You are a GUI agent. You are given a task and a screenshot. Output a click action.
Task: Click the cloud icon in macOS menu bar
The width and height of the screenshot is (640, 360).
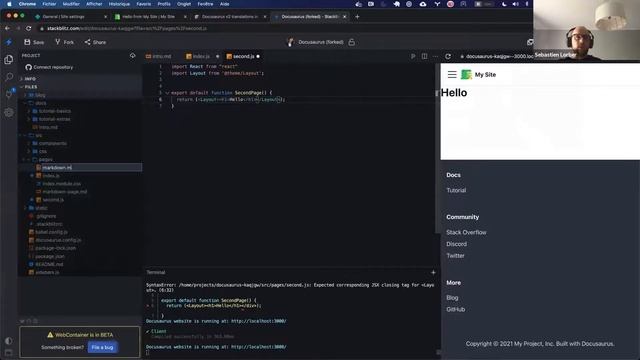tap(423, 4)
